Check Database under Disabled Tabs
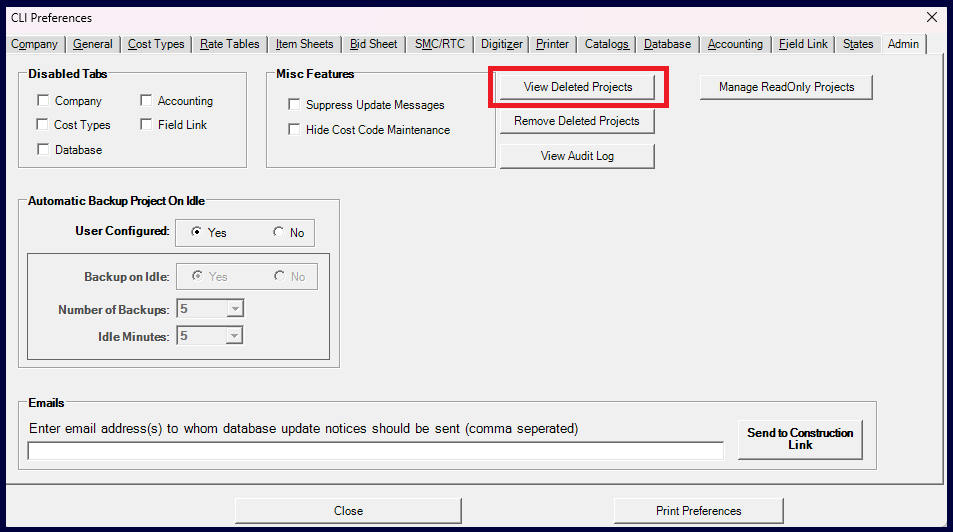 [43, 149]
